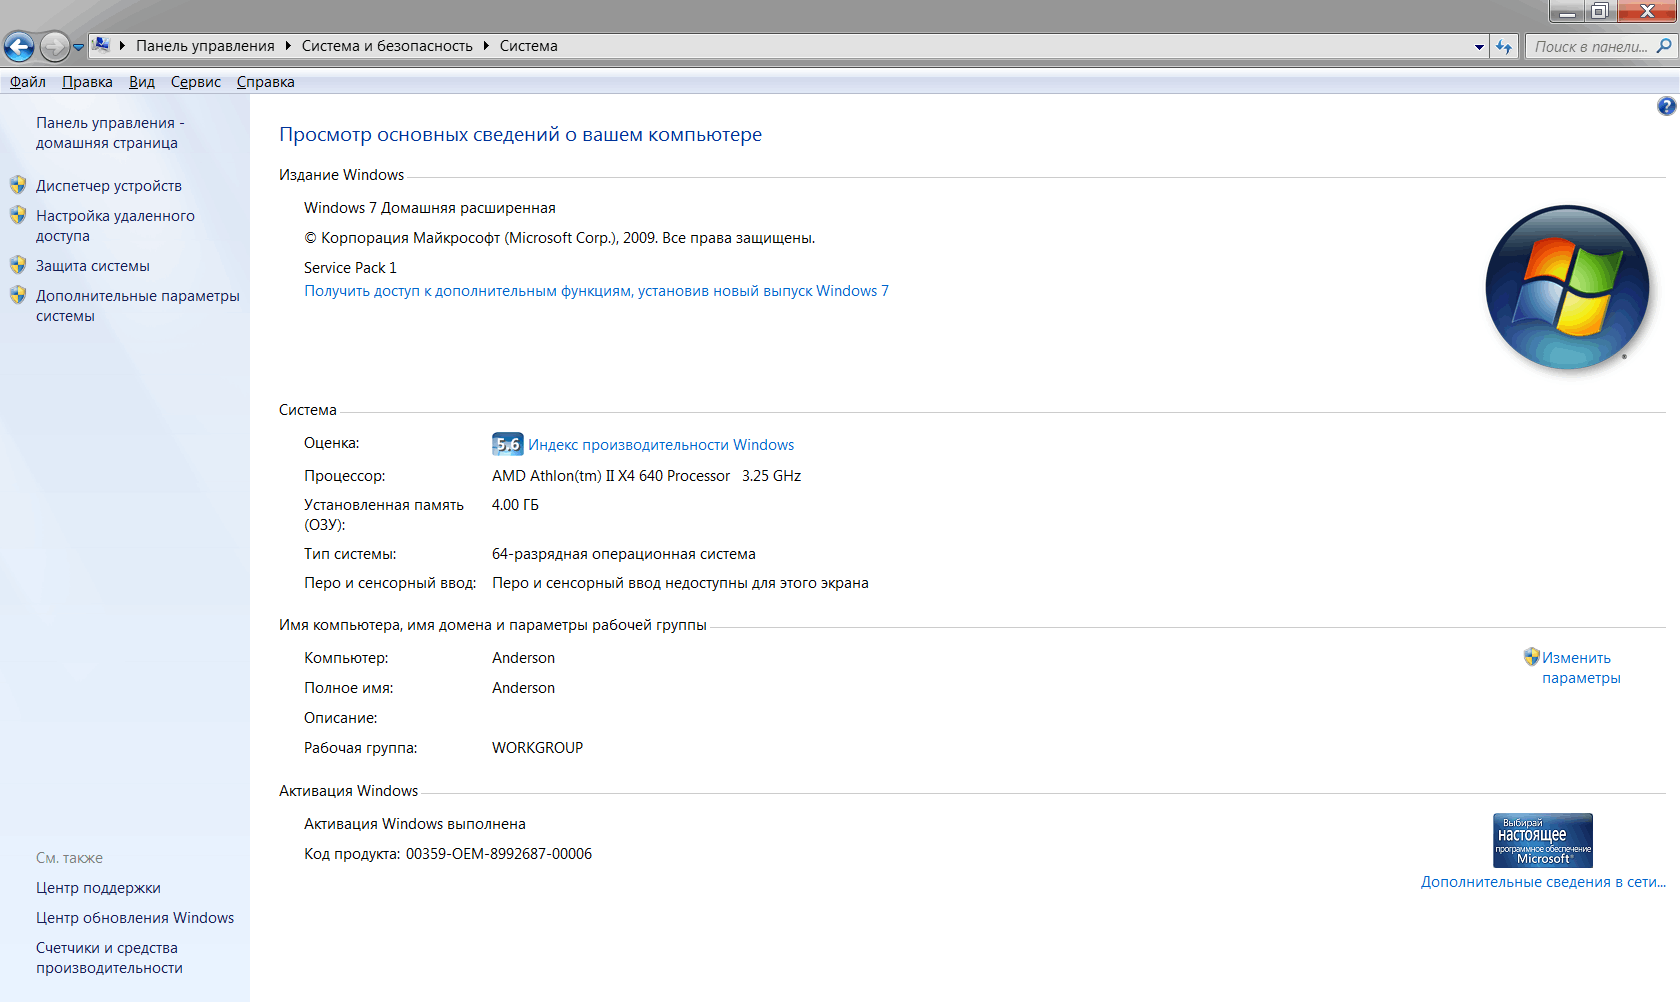Open the address bar history dropdown

pyautogui.click(x=1480, y=47)
